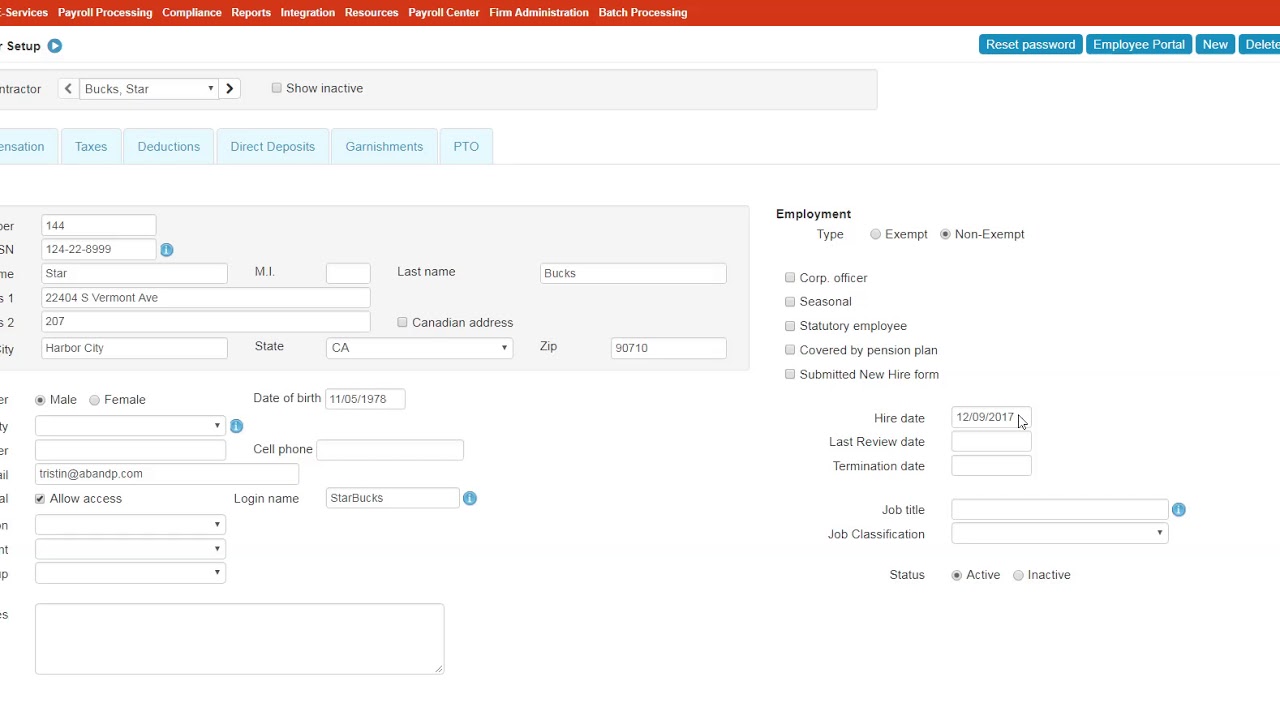Click the New button
The image size is (1280, 720).
tap(1215, 44)
